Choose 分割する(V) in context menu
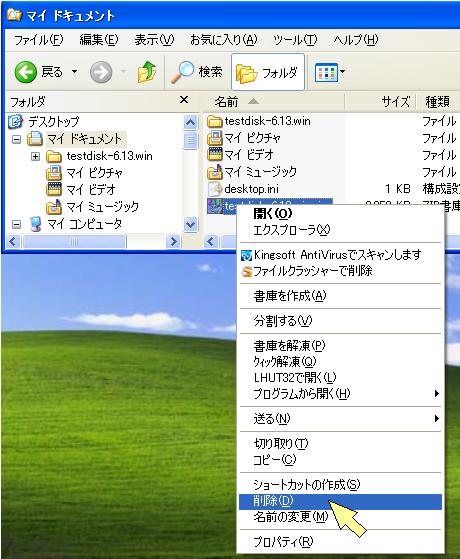The image size is (460, 559). click(x=341, y=321)
